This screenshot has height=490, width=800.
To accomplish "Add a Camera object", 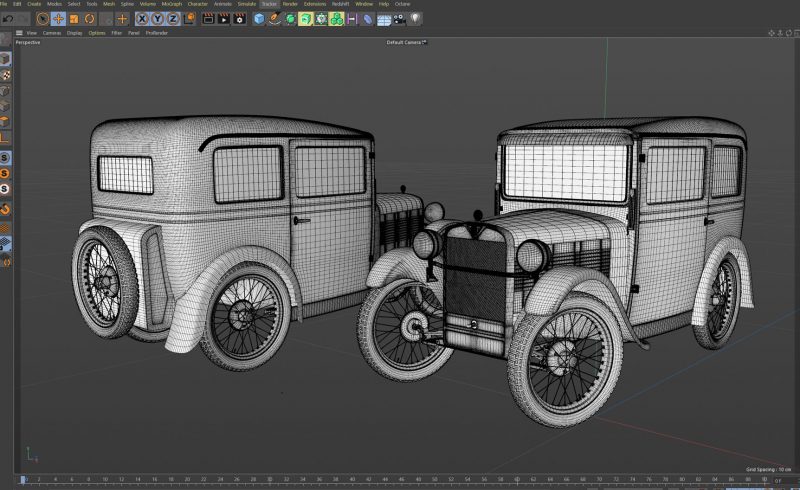I will coord(399,19).
